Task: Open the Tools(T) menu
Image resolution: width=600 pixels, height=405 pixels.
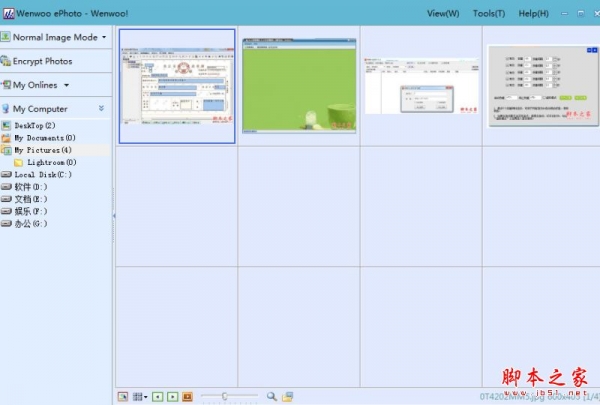Action: tap(489, 14)
